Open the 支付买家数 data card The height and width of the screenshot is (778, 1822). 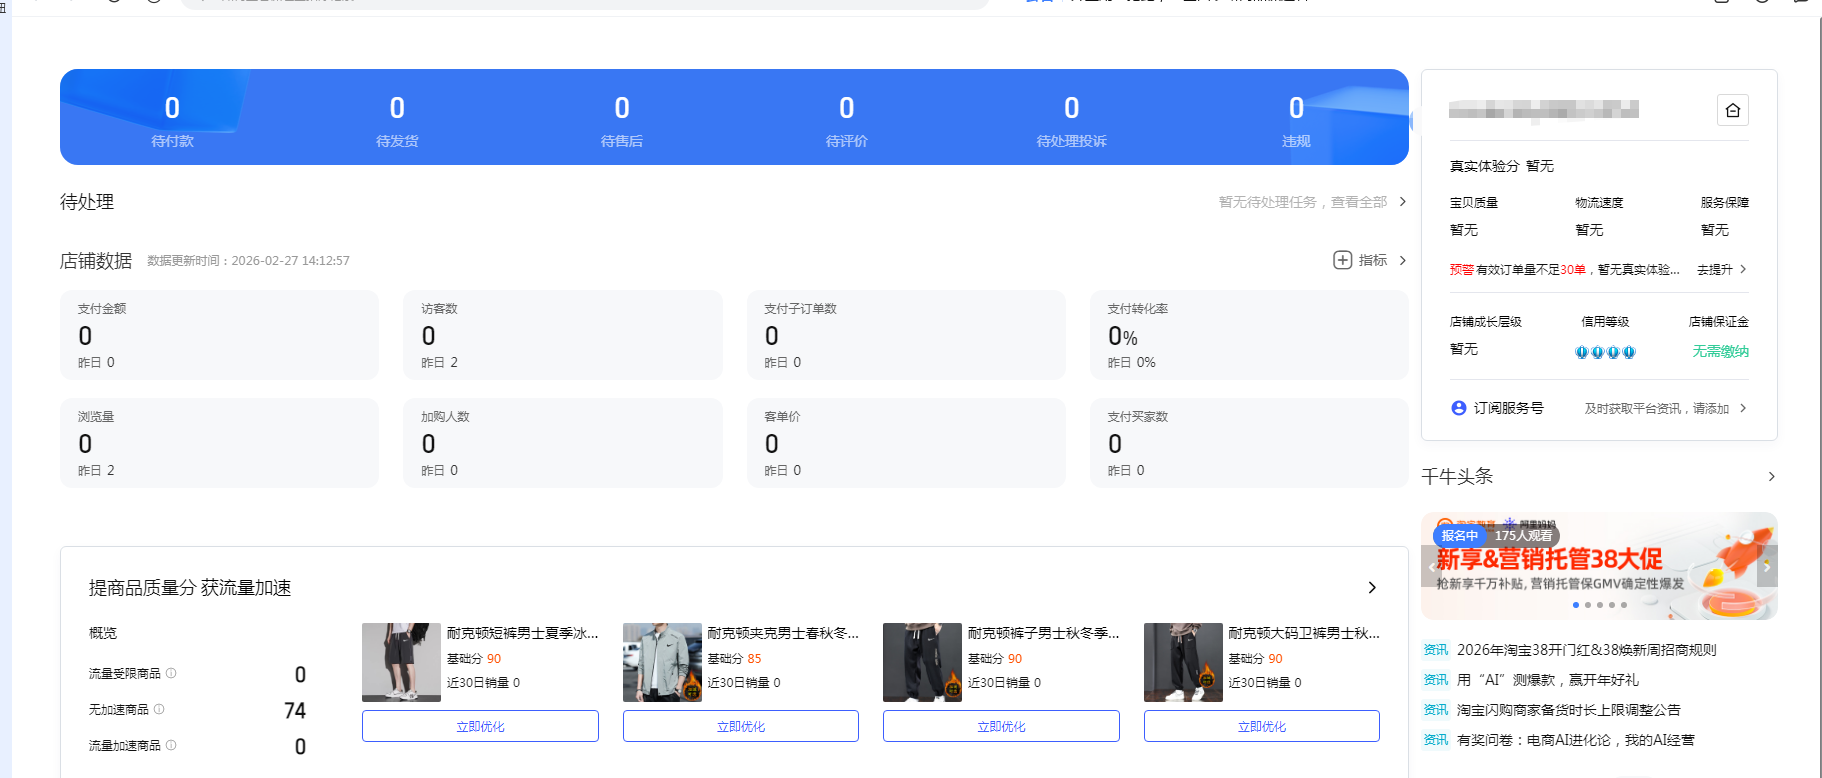(1249, 443)
